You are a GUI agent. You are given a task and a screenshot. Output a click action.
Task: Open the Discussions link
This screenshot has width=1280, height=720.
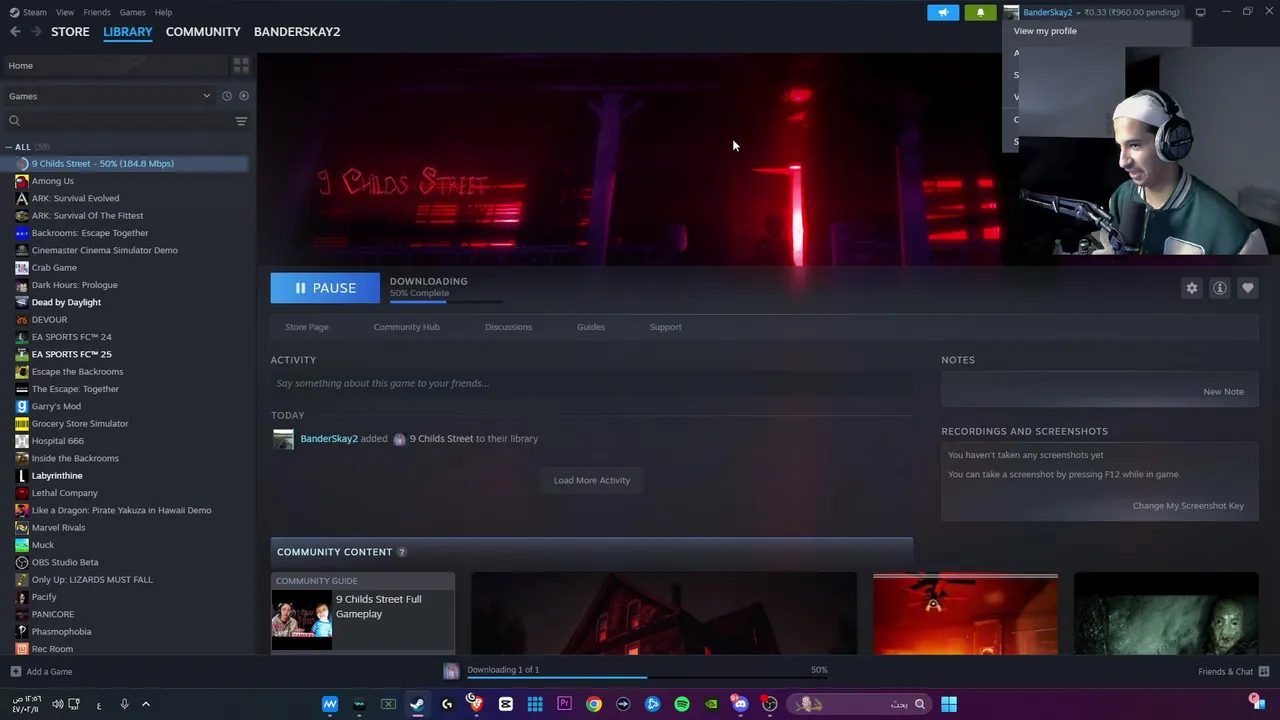coord(508,327)
